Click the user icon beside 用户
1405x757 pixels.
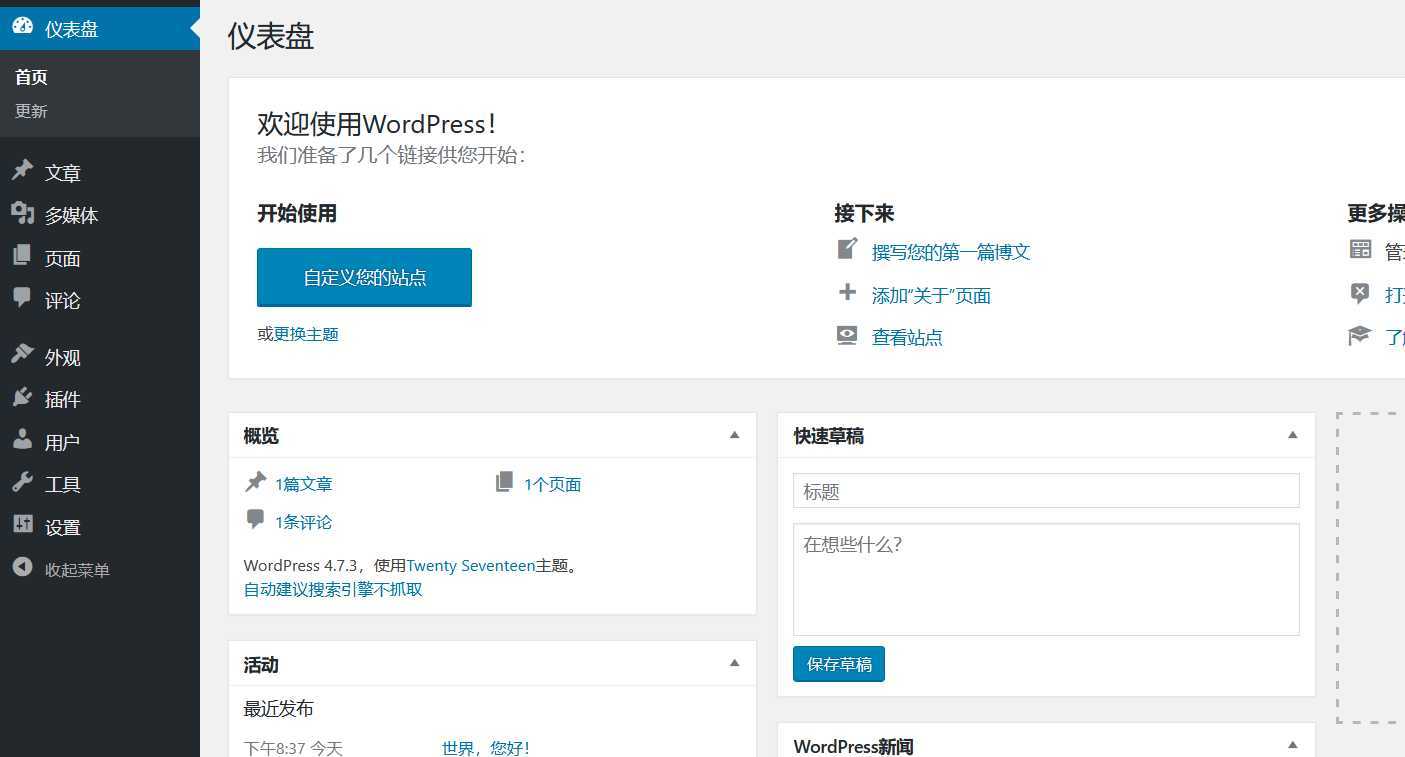[22, 440]
